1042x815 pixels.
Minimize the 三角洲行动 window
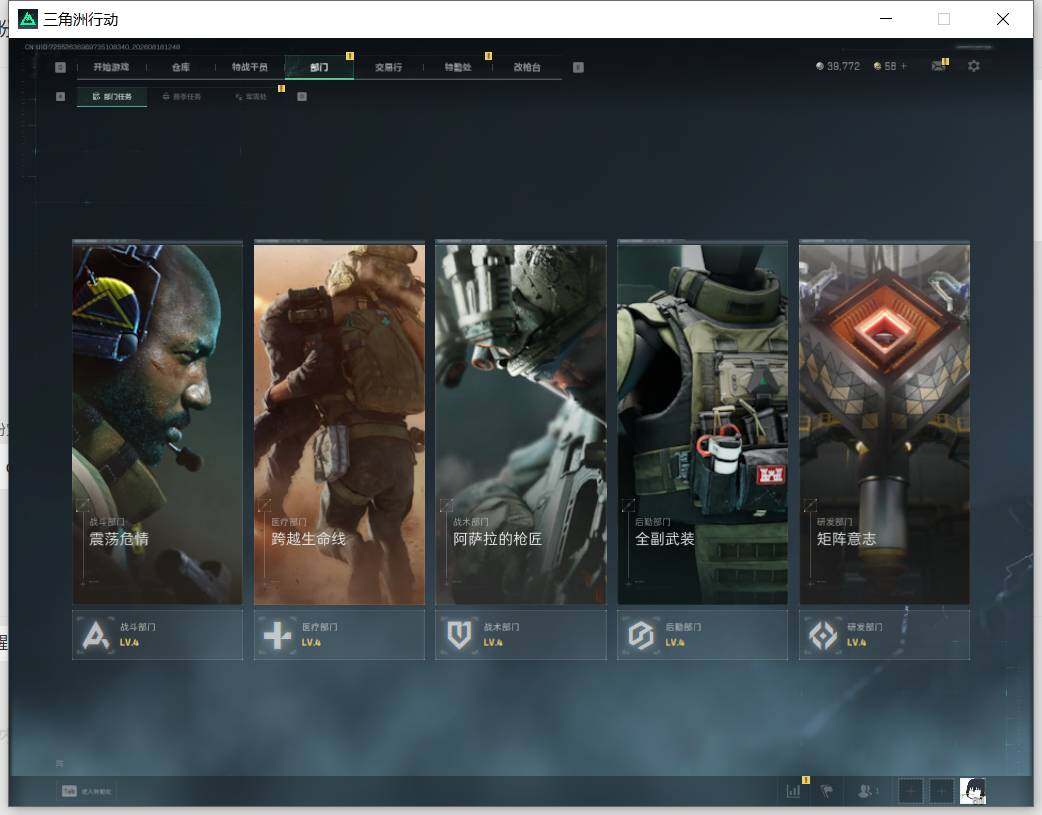click(886, 19)
